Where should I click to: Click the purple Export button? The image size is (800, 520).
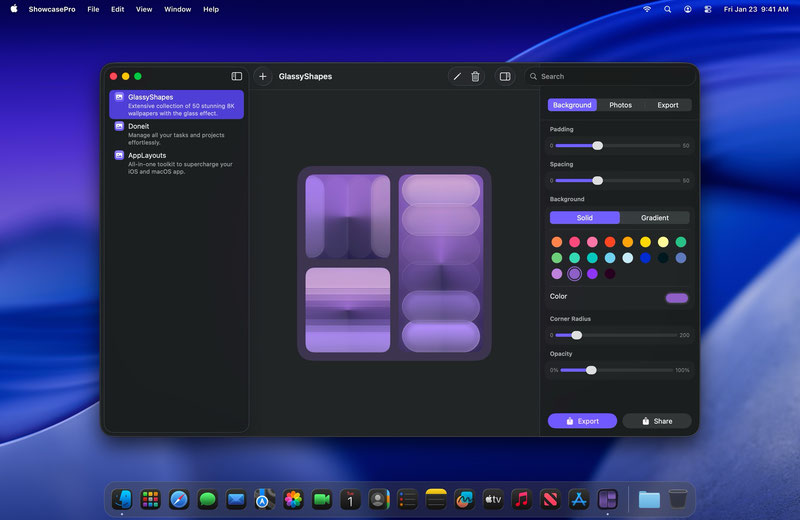click(x=582, y=421)
